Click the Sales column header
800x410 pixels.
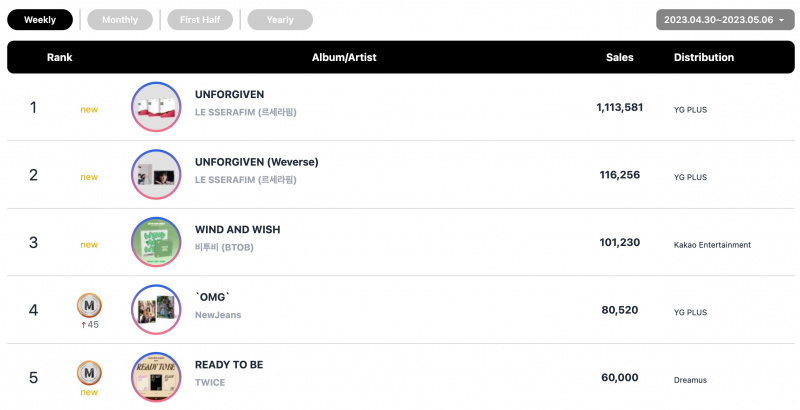click(620, 57)
